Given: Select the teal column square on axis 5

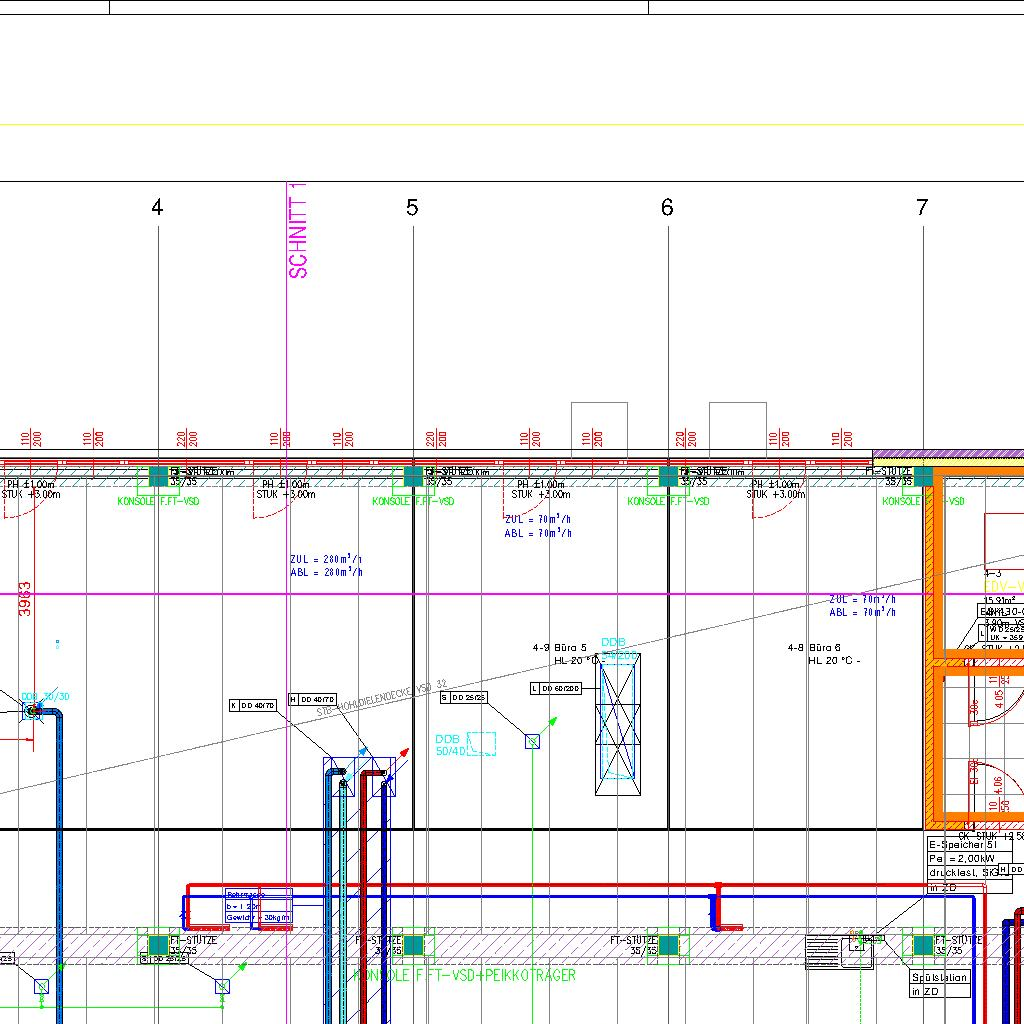Looking at the screenshot, I should pos(413,476).
